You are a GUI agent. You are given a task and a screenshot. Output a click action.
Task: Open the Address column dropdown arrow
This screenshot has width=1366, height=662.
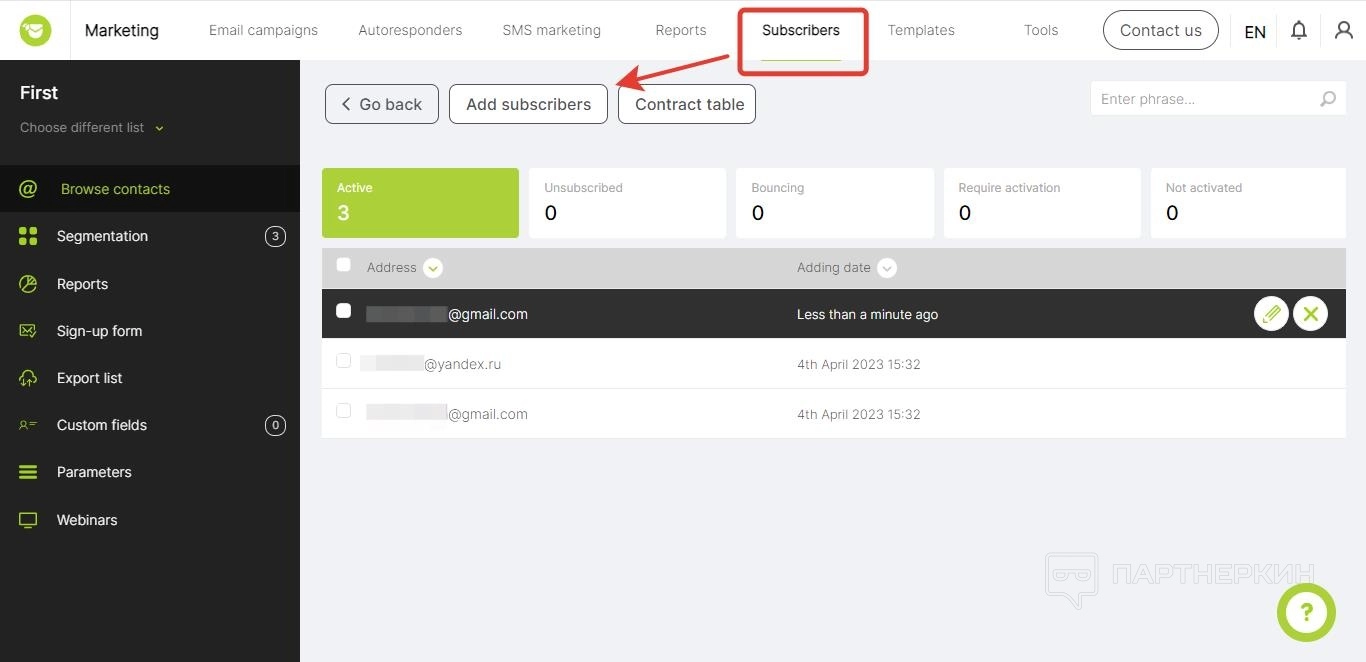coord(433,268)
